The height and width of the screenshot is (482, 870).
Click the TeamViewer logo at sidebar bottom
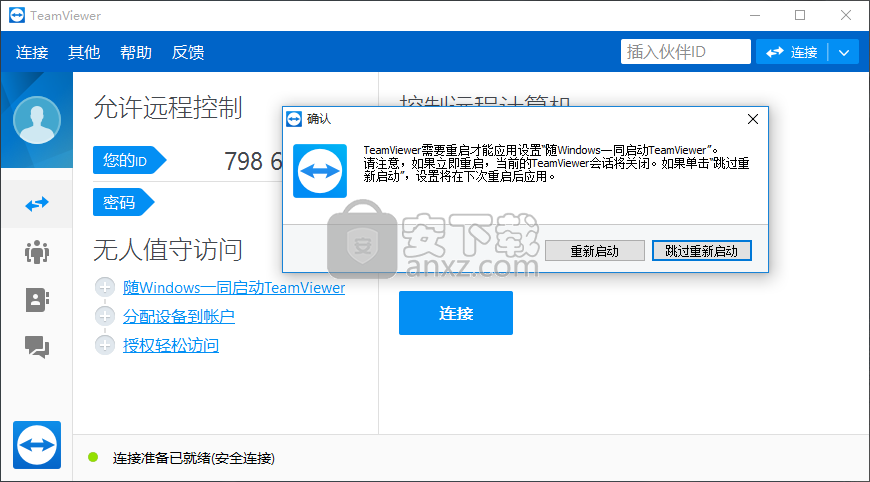(37, 445)
